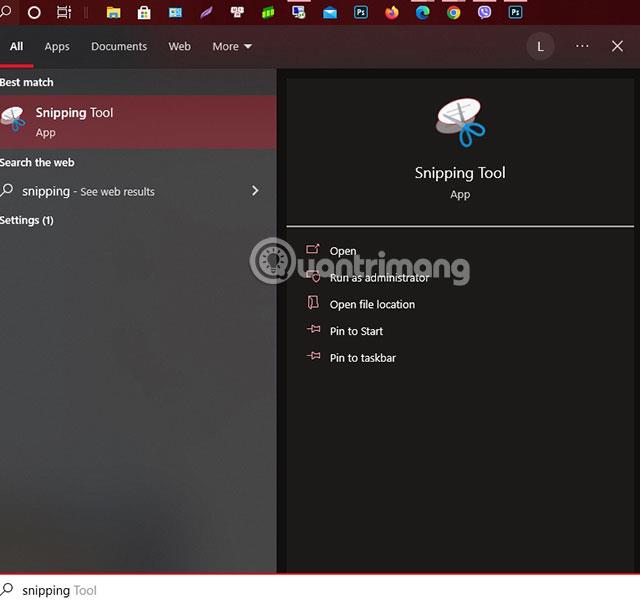Viewport: 640px width, 604px height.
Task: Switch to the Apps search tab
Action: 57,47
